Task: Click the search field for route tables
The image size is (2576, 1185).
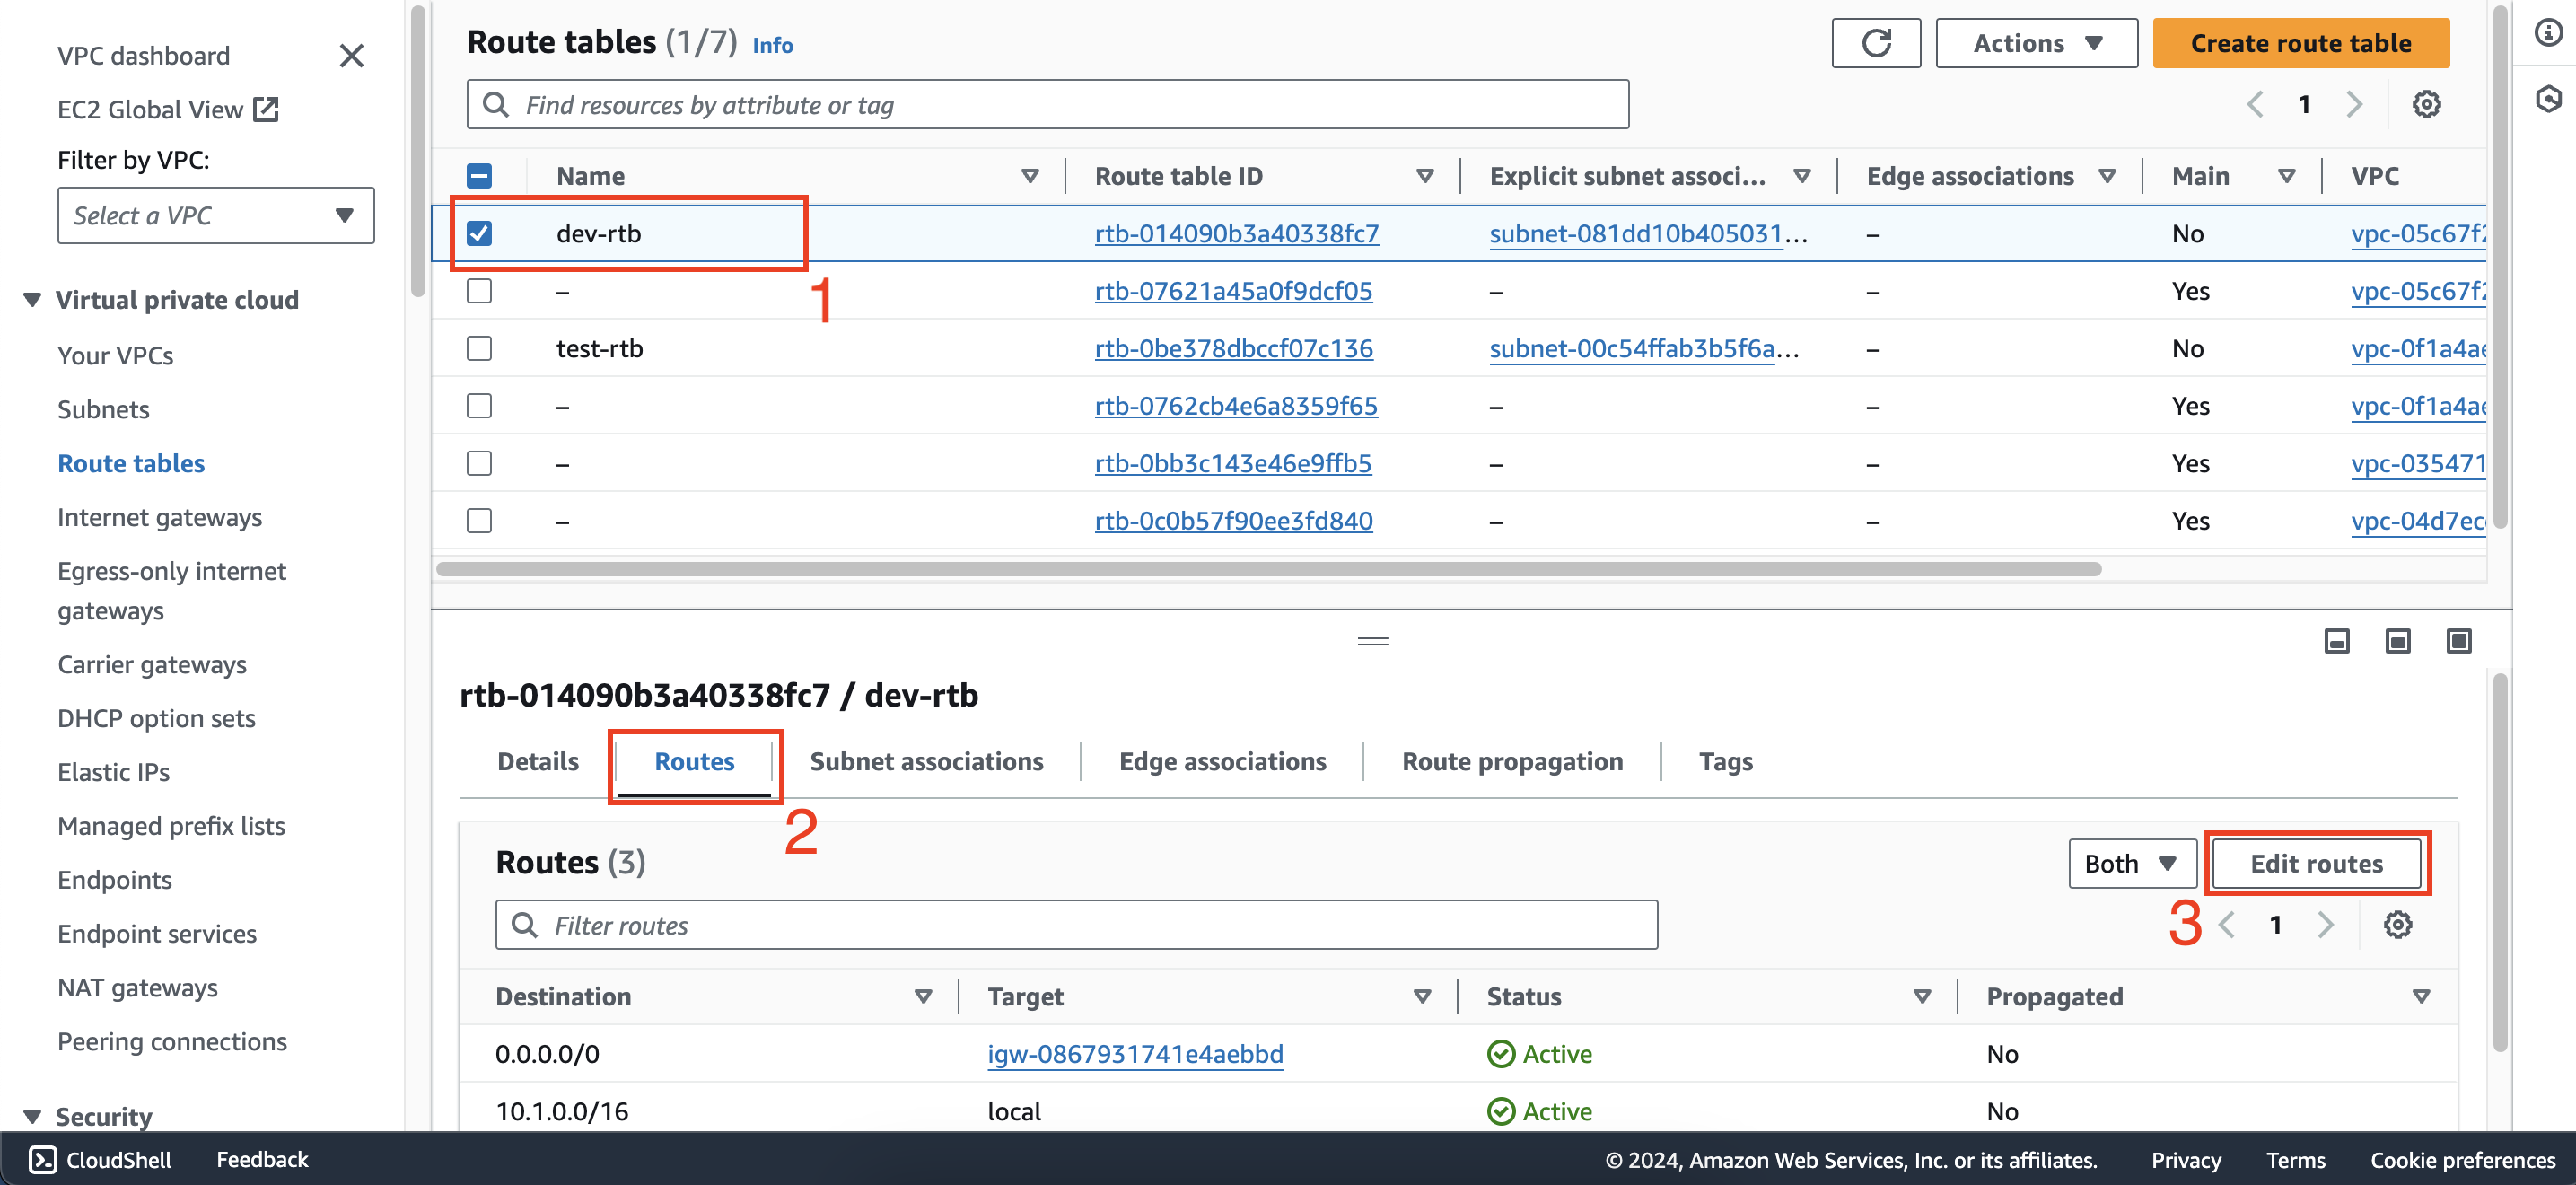Action: [x=1047, y=104]
